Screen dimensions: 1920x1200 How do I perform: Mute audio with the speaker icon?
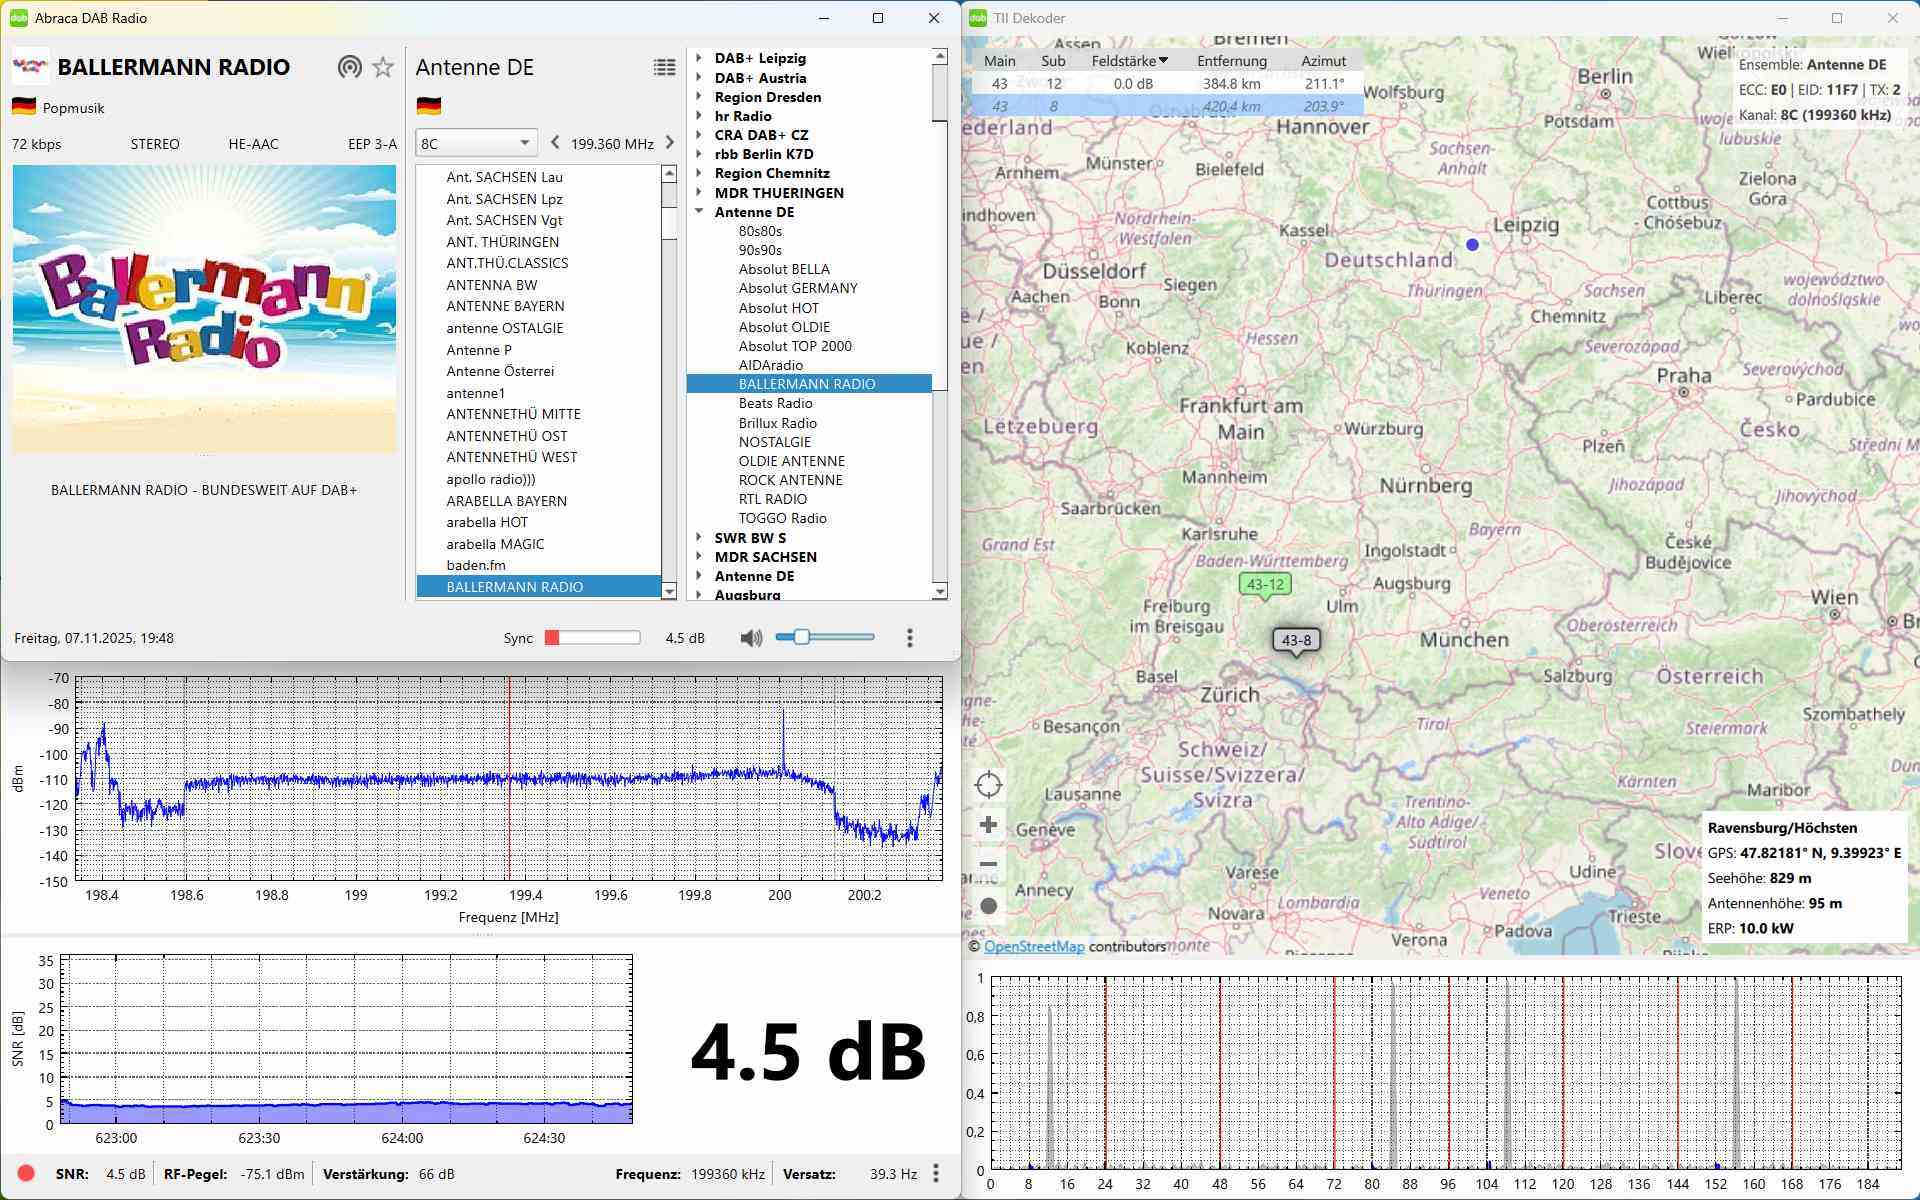(750, 638)
